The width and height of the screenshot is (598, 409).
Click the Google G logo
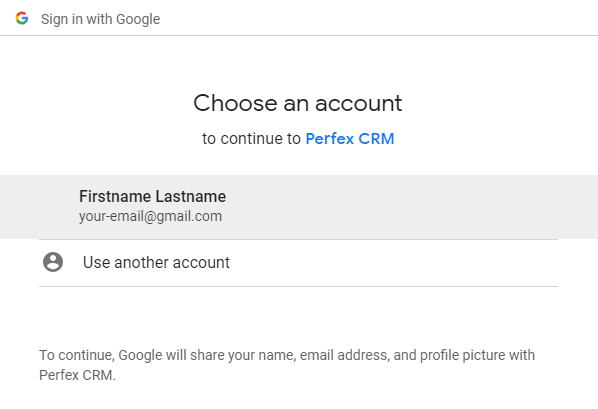click(x=22, y=18)
